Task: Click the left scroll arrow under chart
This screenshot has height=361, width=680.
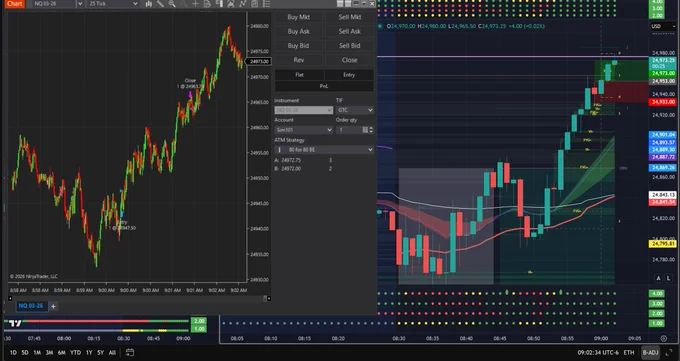Action: pos(10,298)
